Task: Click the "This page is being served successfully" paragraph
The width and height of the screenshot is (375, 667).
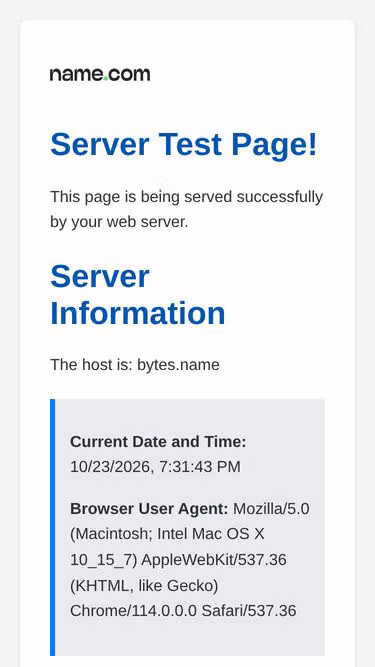Action: (x=186, y=209)
